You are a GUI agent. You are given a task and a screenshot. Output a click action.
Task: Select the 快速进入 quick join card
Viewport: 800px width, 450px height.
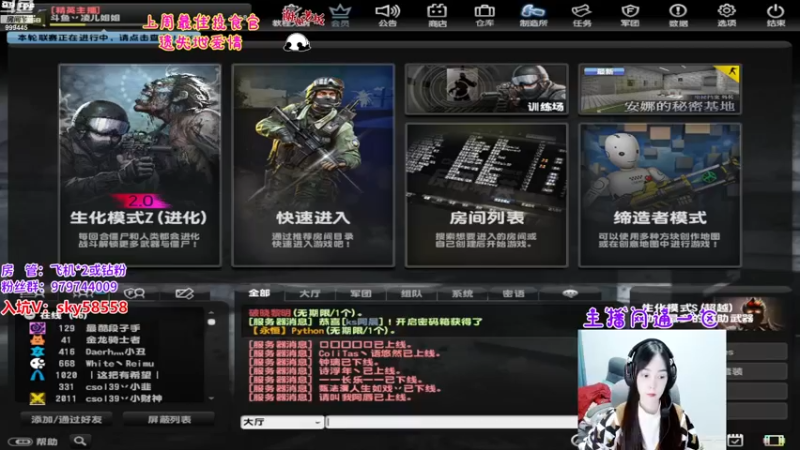click(313, 165)
